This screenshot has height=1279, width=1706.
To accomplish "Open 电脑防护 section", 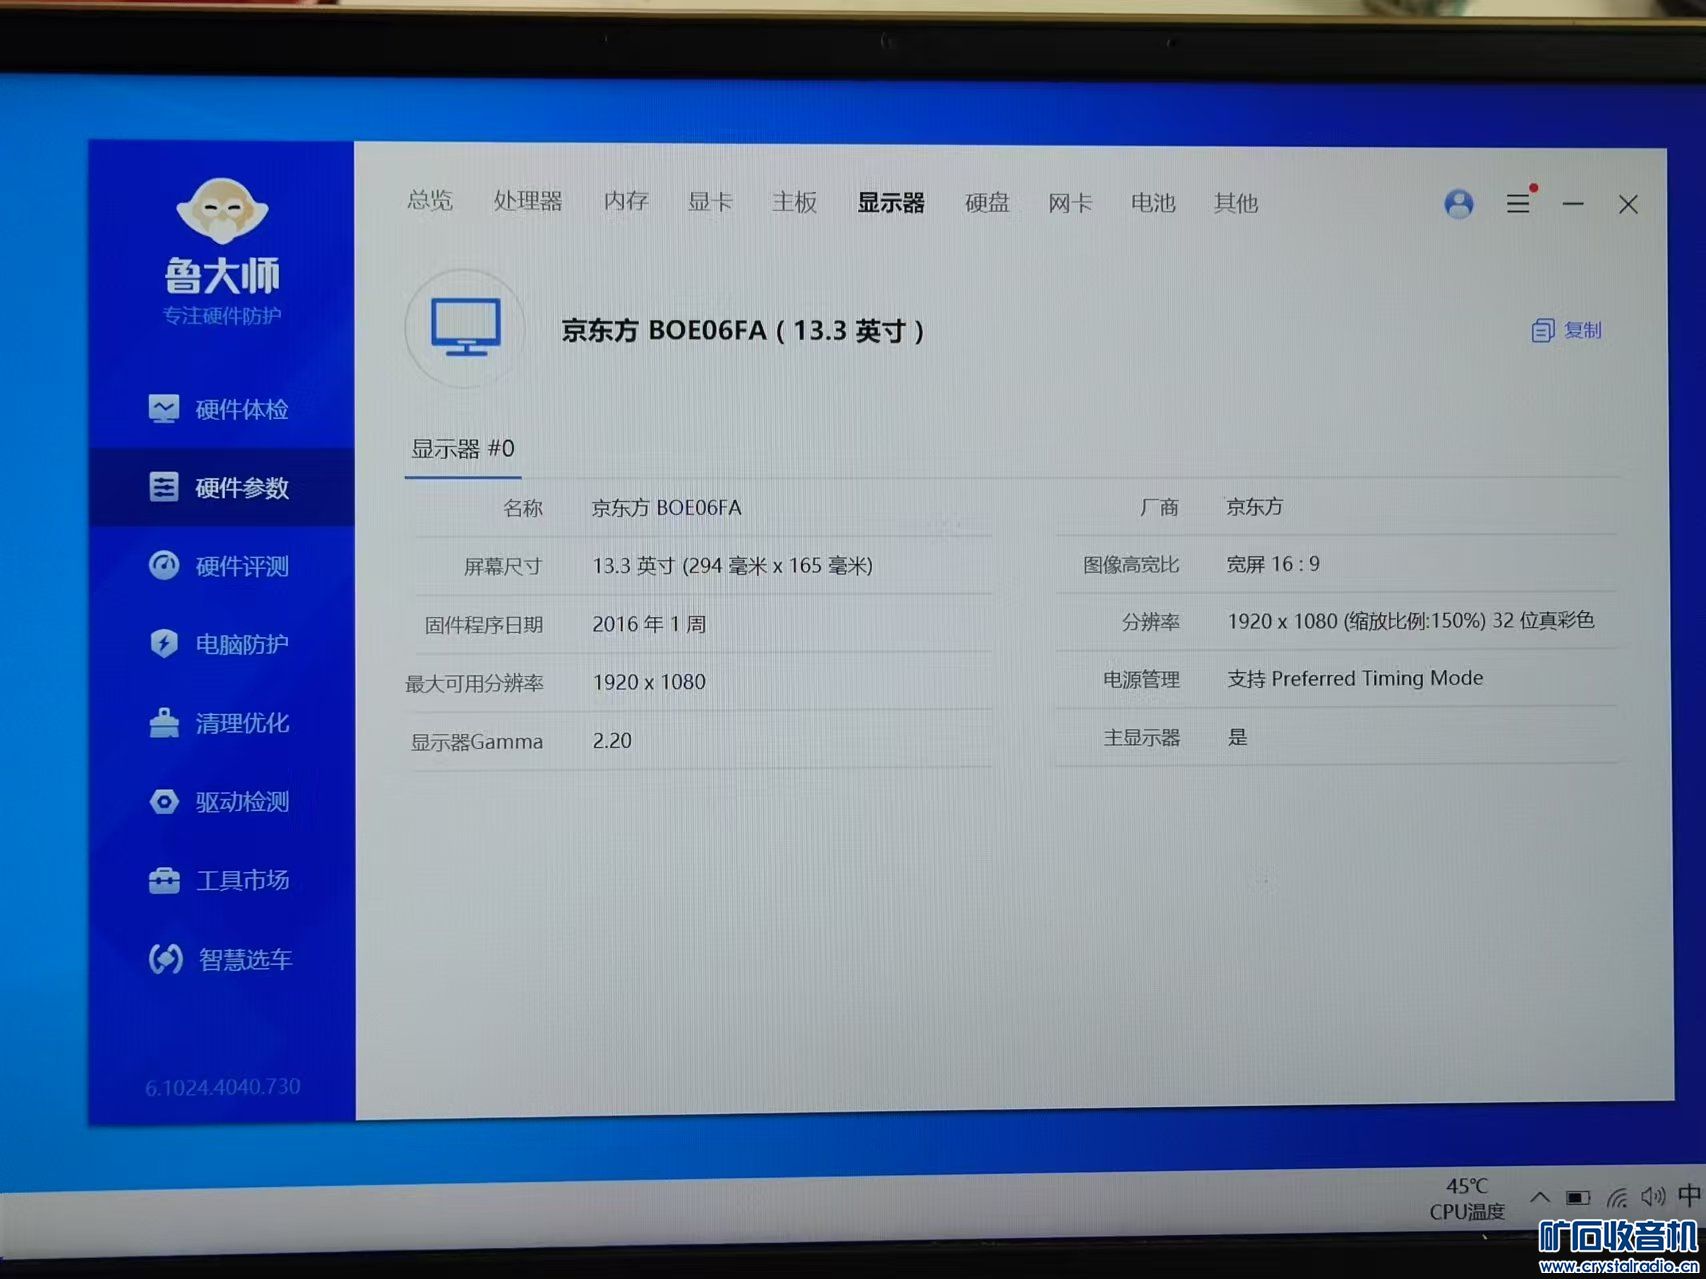I will point(242,644).
